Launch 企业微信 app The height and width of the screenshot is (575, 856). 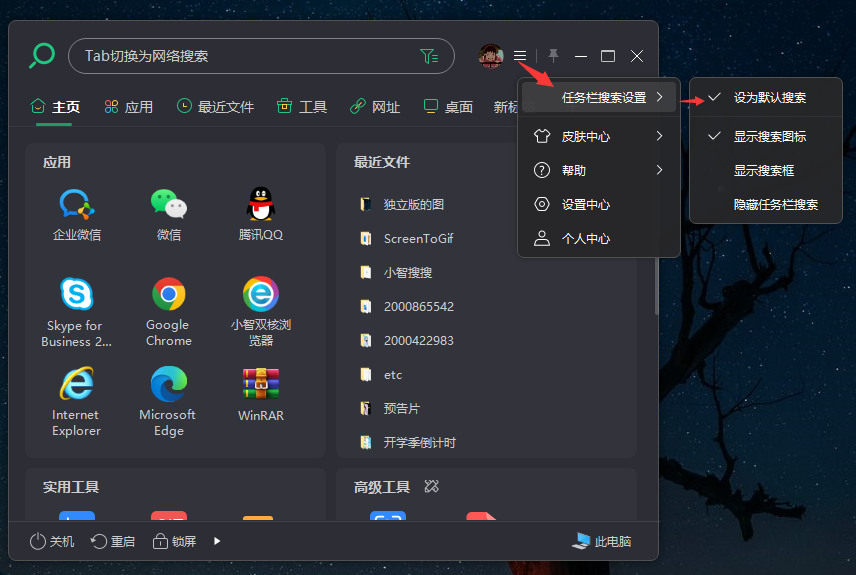tap(76, 215)
